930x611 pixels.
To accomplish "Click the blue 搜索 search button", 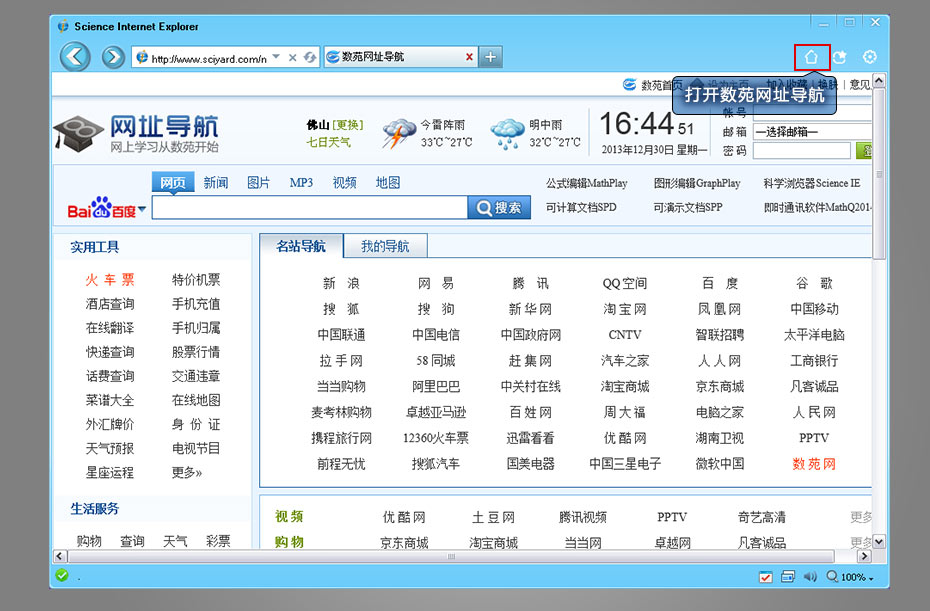I will coord(499,208).
